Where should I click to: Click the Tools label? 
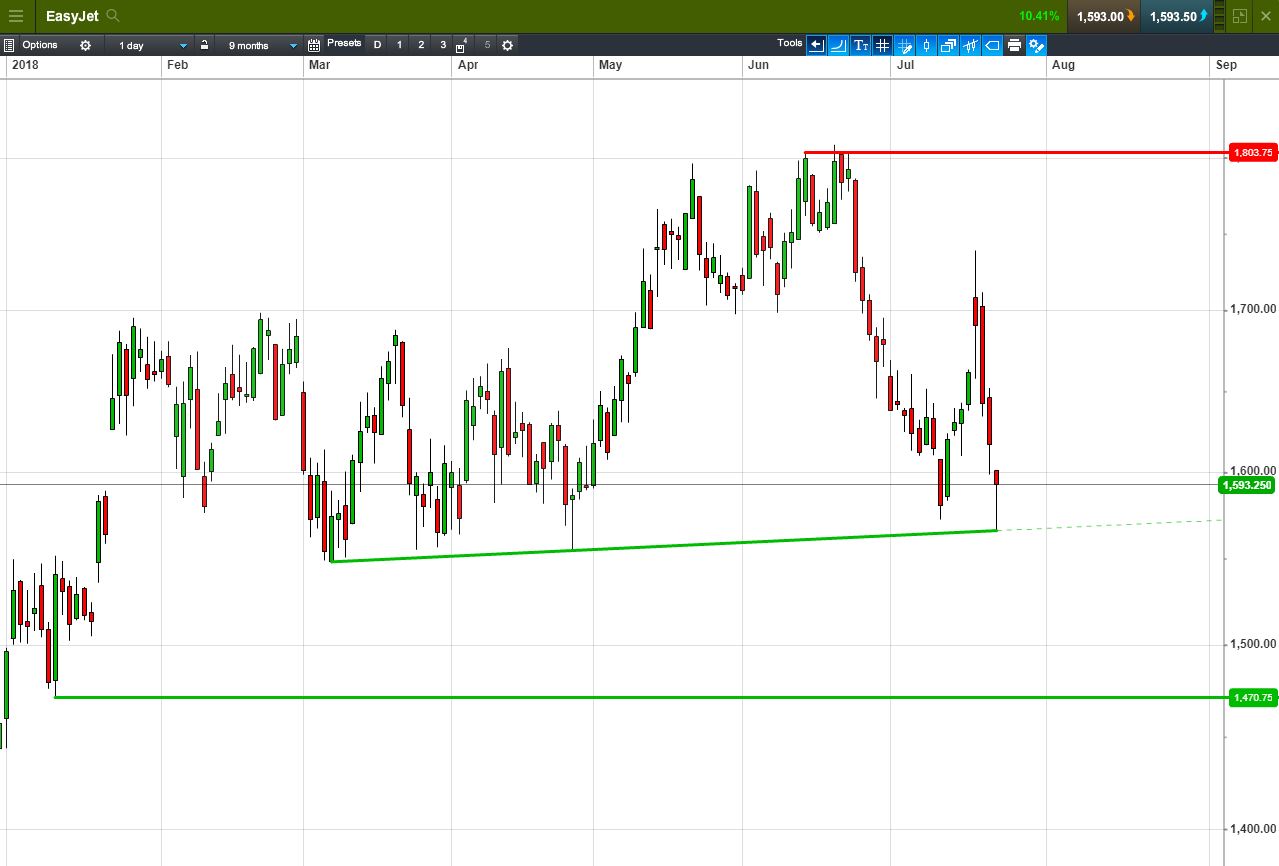(790, 43)
